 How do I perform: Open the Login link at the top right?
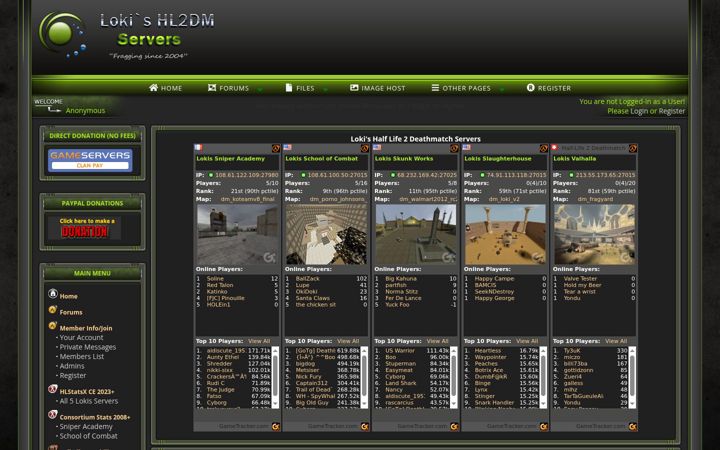(x=639, y=111)
